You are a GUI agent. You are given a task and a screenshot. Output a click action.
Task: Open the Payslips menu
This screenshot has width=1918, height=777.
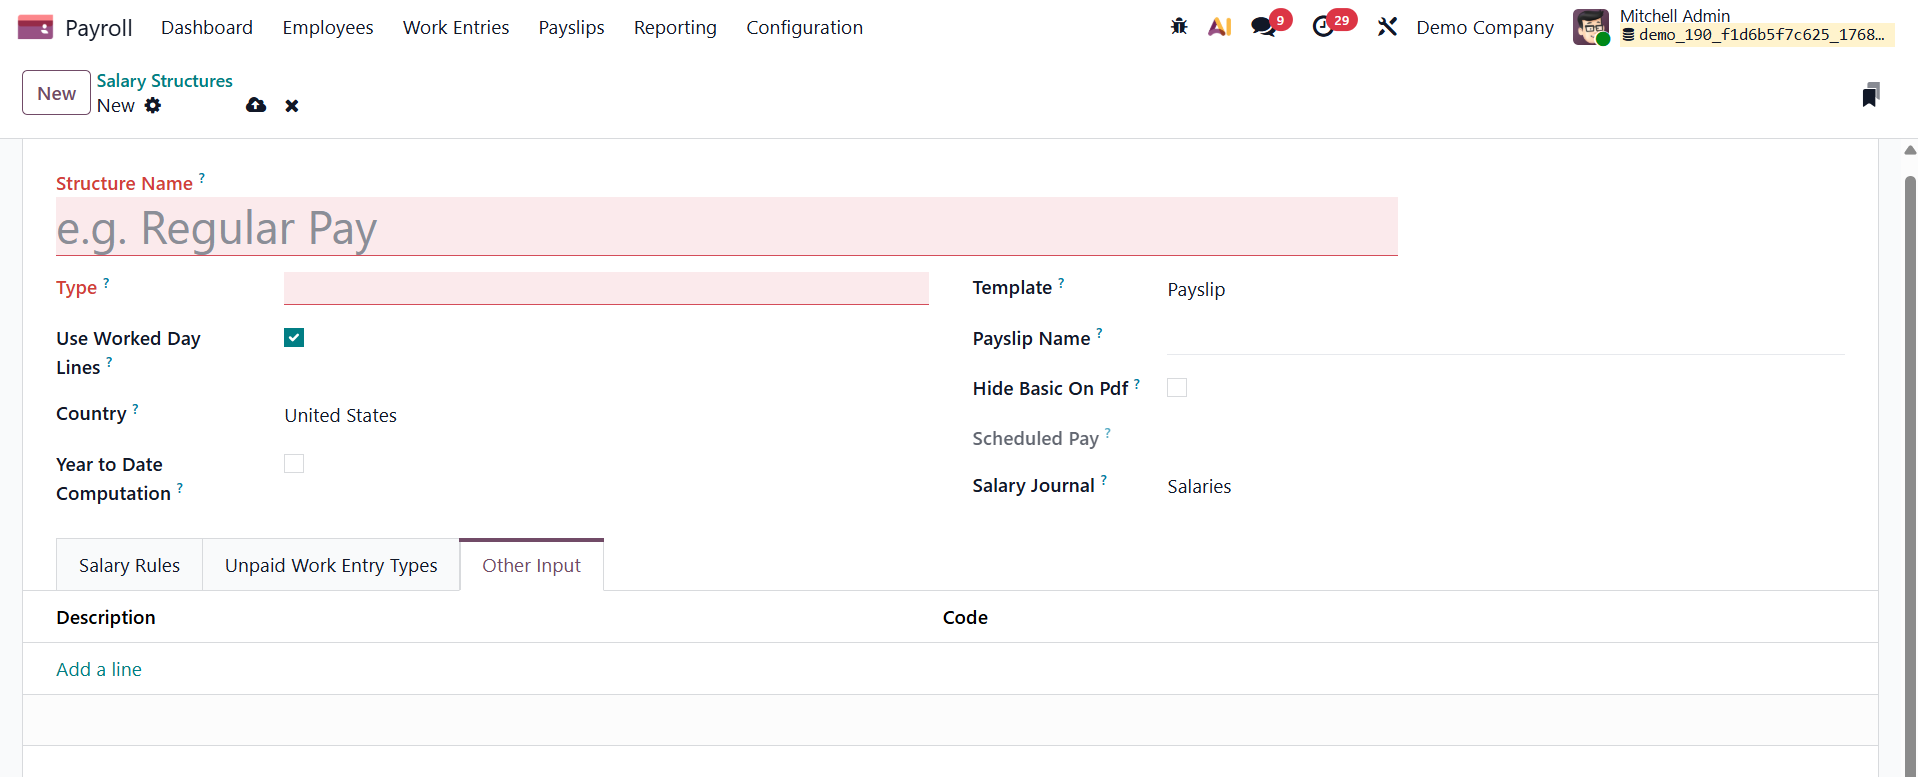(x=572, y=27)
